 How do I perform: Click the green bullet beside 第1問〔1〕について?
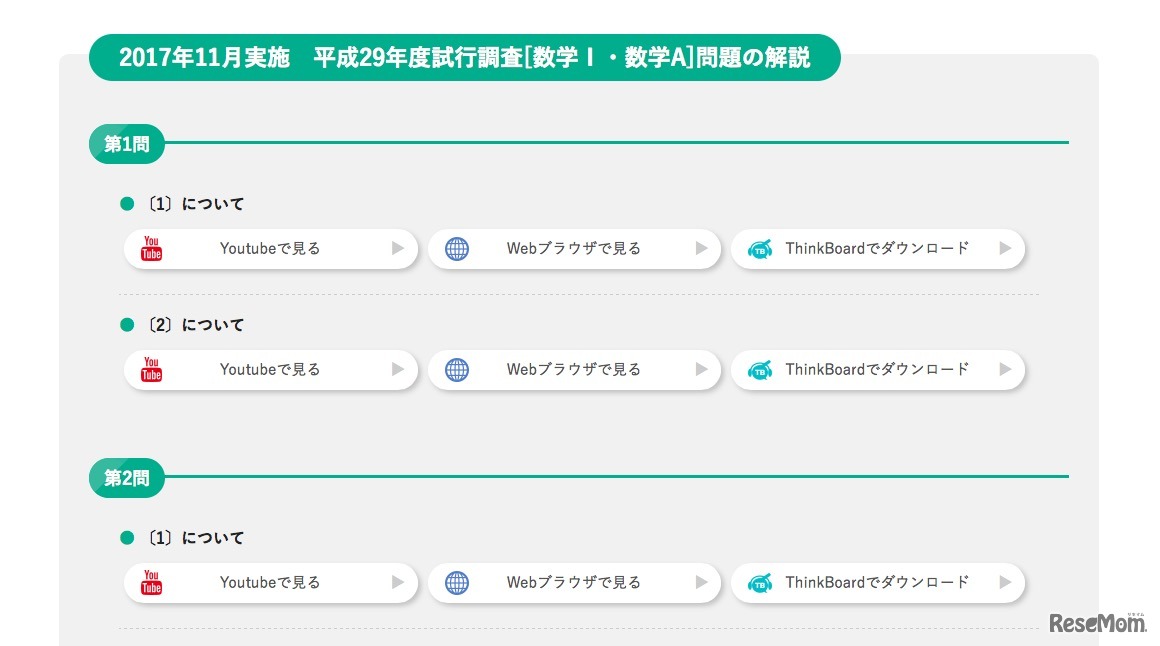click(x=126, y=203)
